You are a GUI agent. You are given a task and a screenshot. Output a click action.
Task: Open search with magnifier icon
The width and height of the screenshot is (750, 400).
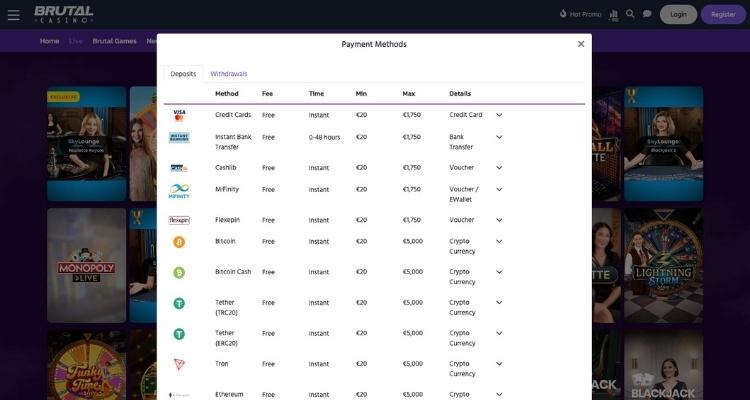[x=630, y=14]
